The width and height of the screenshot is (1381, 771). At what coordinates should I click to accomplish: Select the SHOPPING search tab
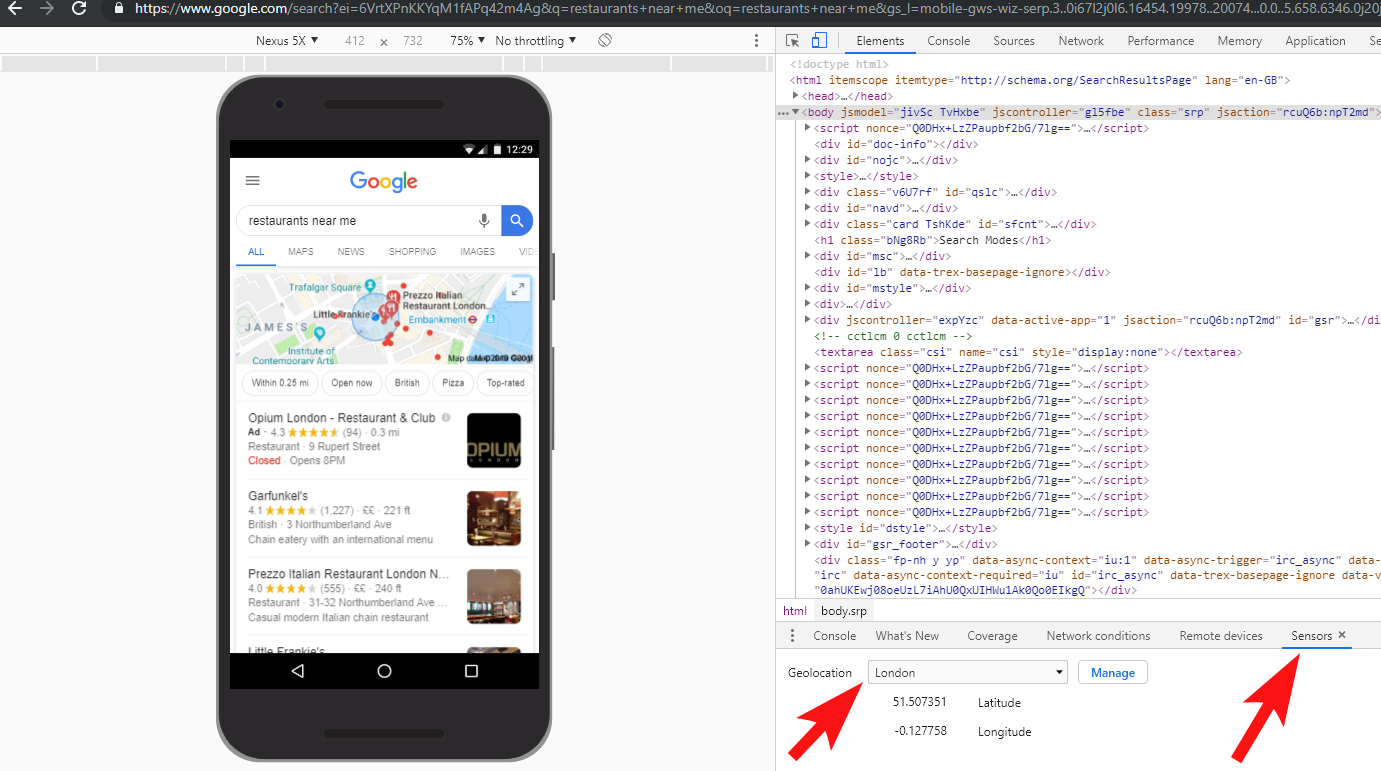pyautogui.click(x=413, y=252)
